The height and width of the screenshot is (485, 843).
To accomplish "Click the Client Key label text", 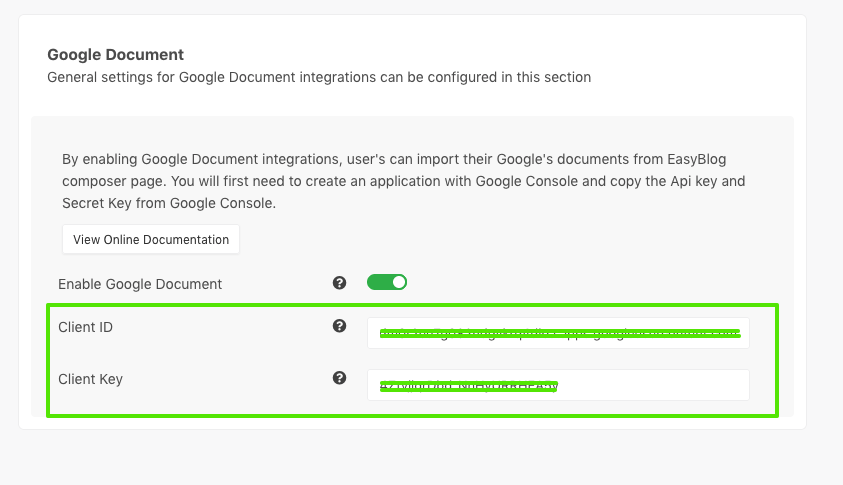I will (x=90, y=379).
